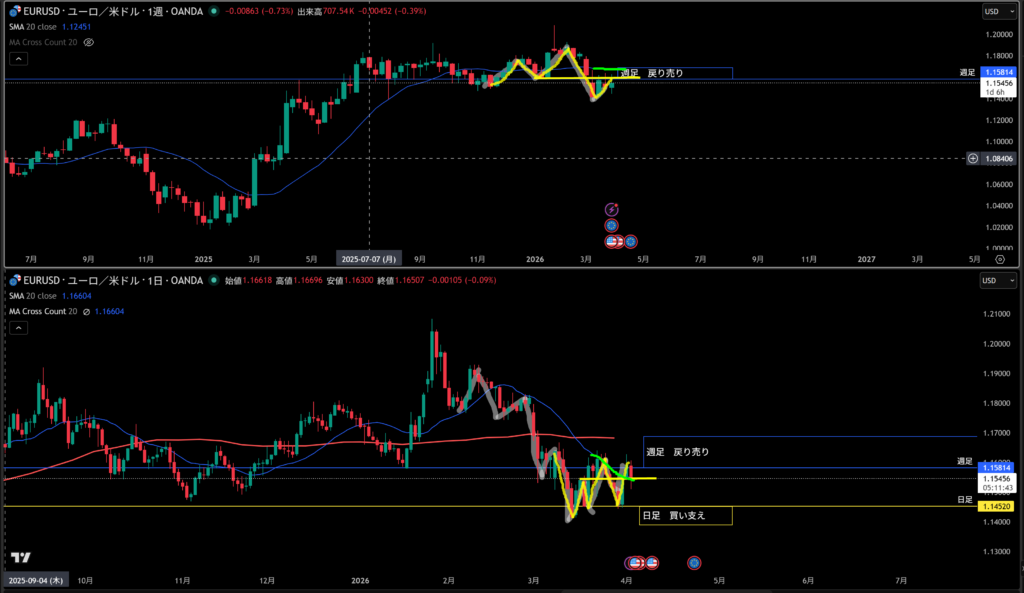Click the purple lightning news event icon
Screen dimensions: 1024x593
coord(612,209)
